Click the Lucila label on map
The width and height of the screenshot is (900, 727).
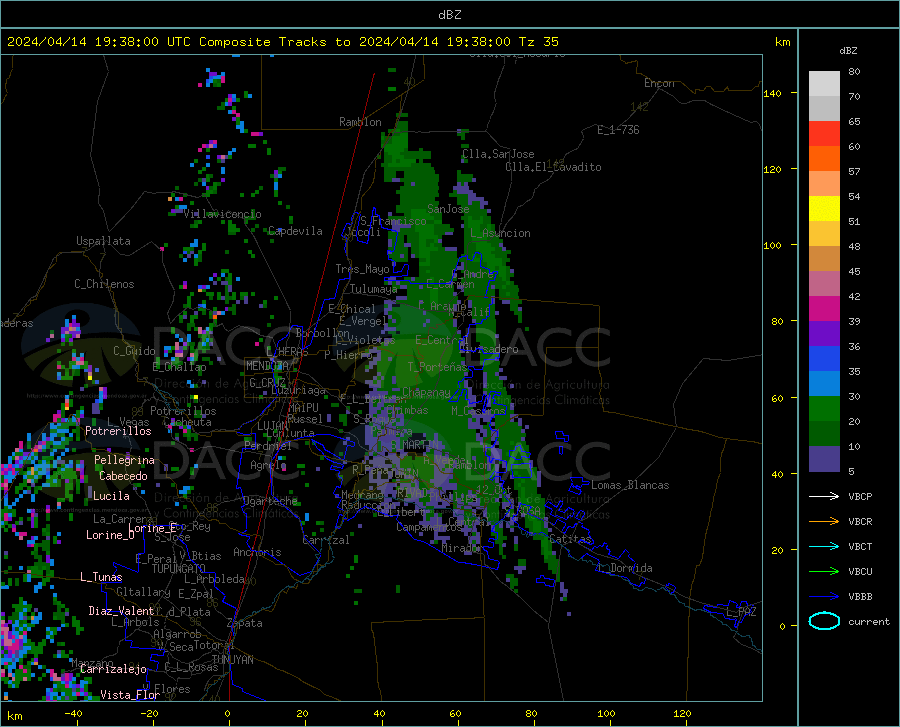click(x=111, y=496)
